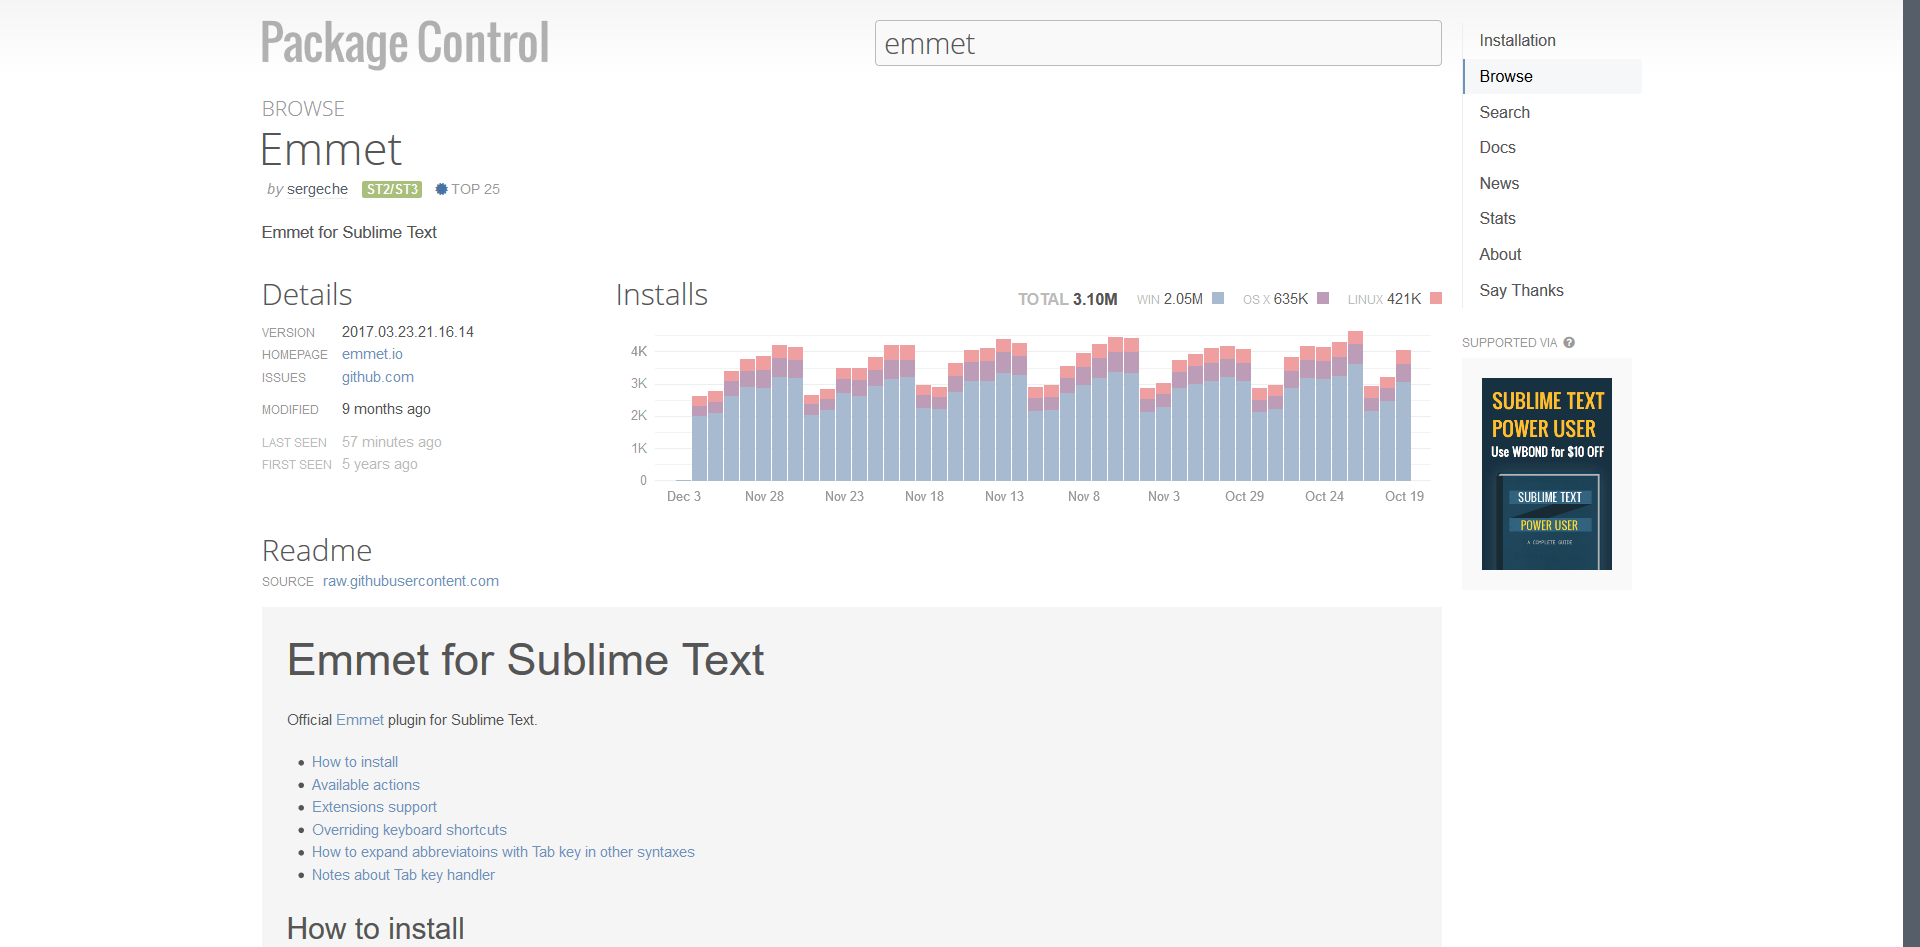
Task: Click the Oct 19 chart axis label
Action: 1404,496
